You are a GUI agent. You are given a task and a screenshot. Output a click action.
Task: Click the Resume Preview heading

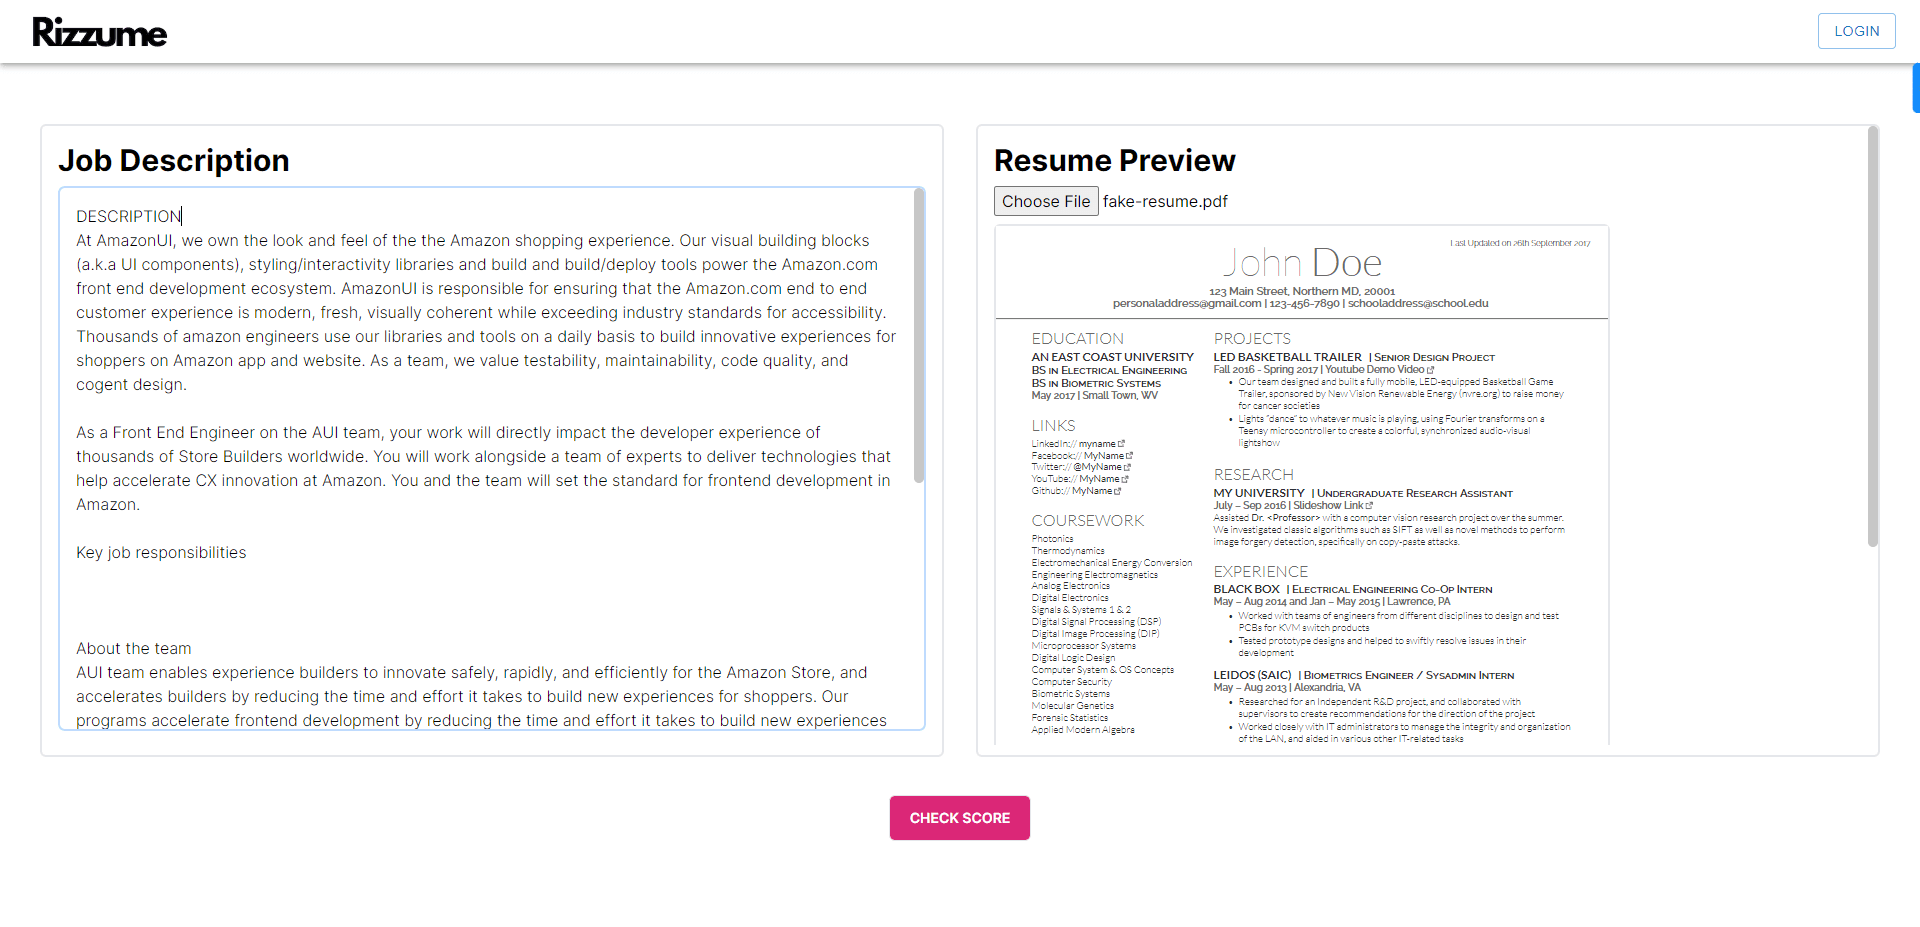point(1115,160)
